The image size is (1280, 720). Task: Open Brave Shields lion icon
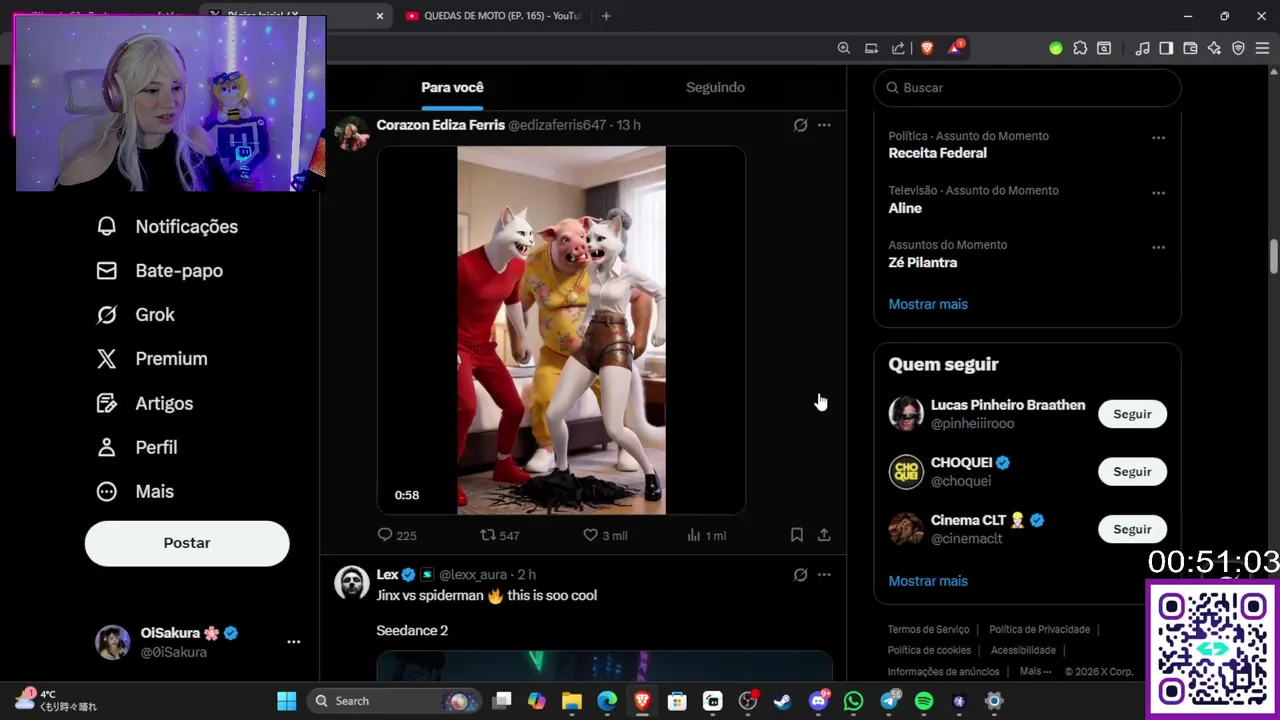pyautogui.click(x=927, y=48)
